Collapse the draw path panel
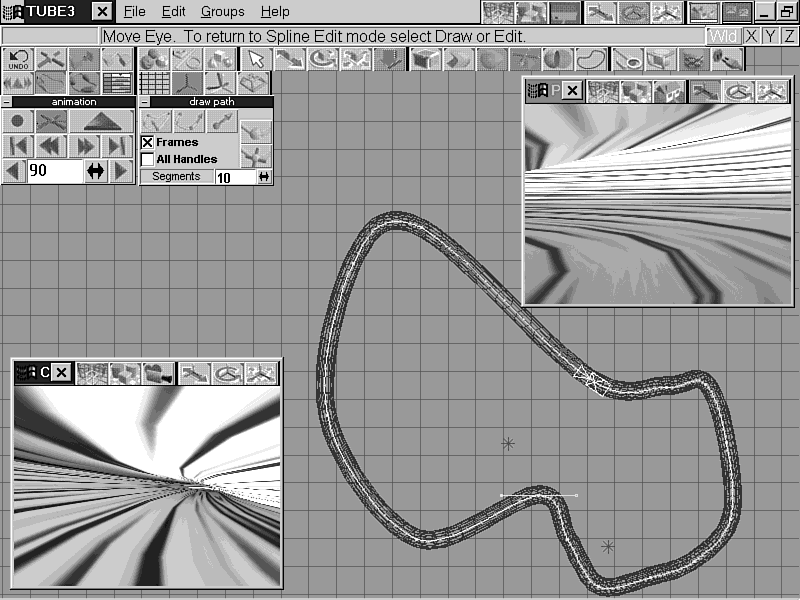The height and width of the screenshot is (600, 800). (146, 101)
